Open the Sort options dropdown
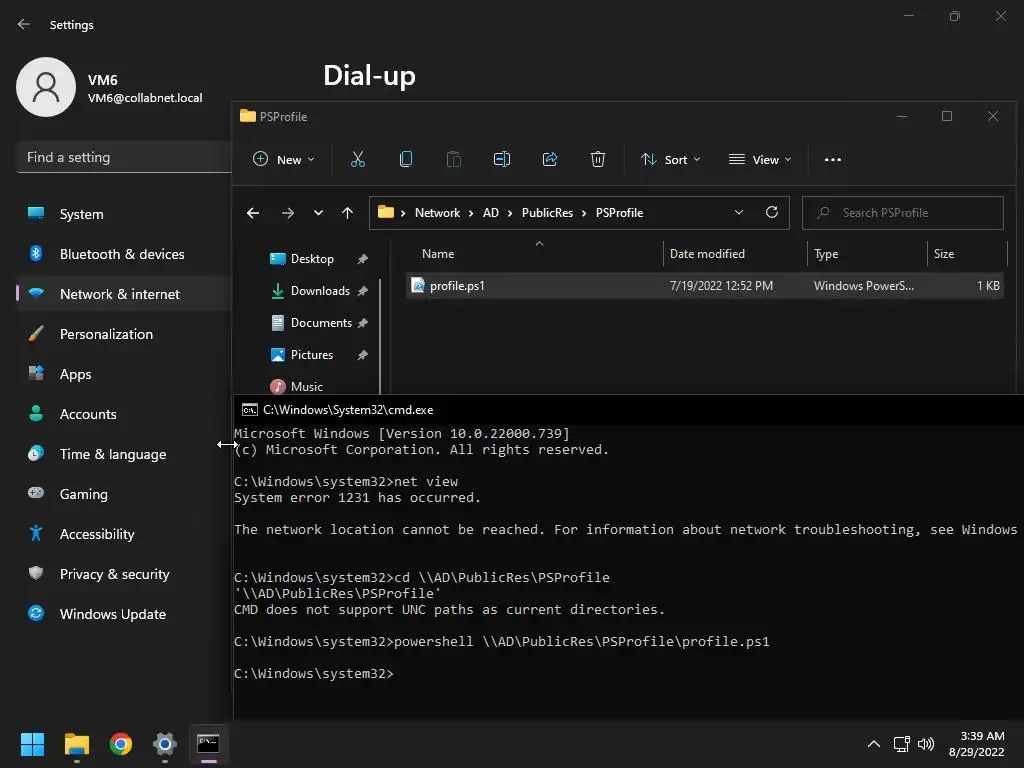Screen dimensions: 1024x768 (x=671, y=159)
